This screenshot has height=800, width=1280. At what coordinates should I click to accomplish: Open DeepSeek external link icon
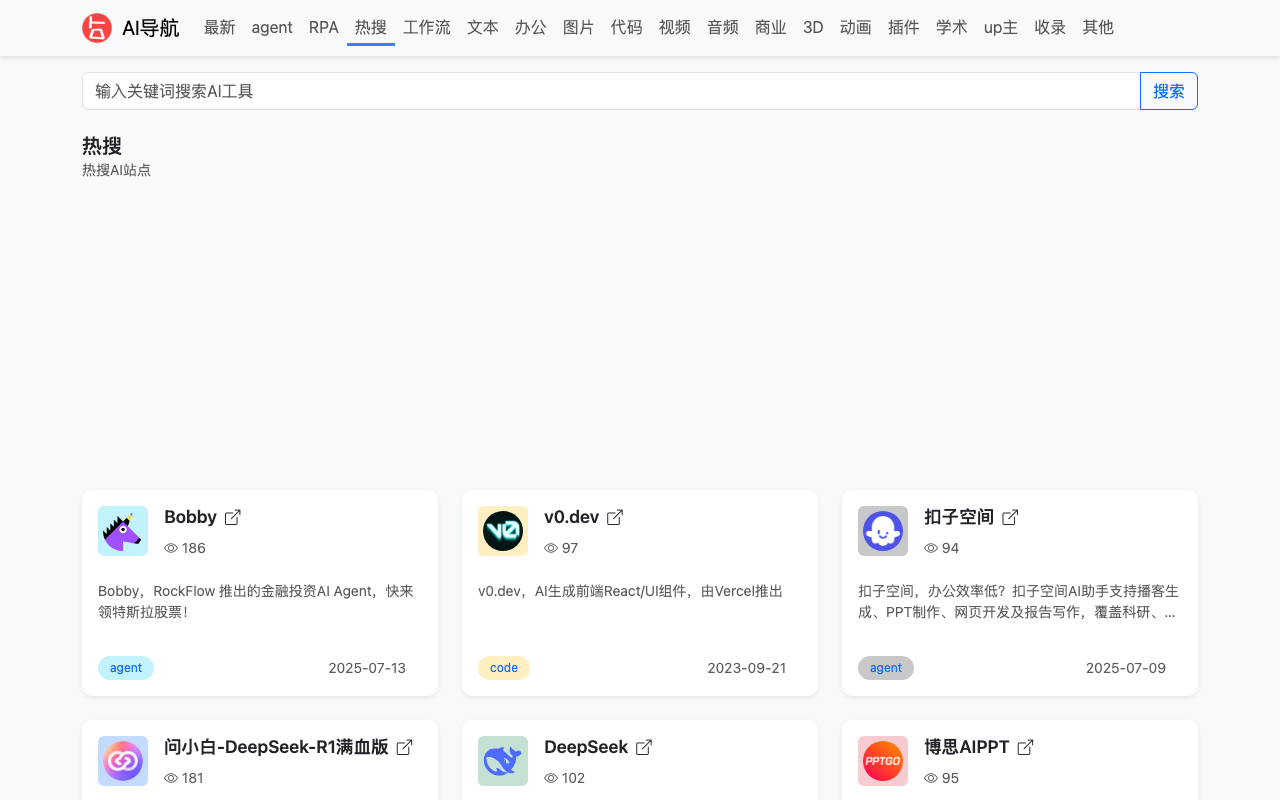[644, 747]
